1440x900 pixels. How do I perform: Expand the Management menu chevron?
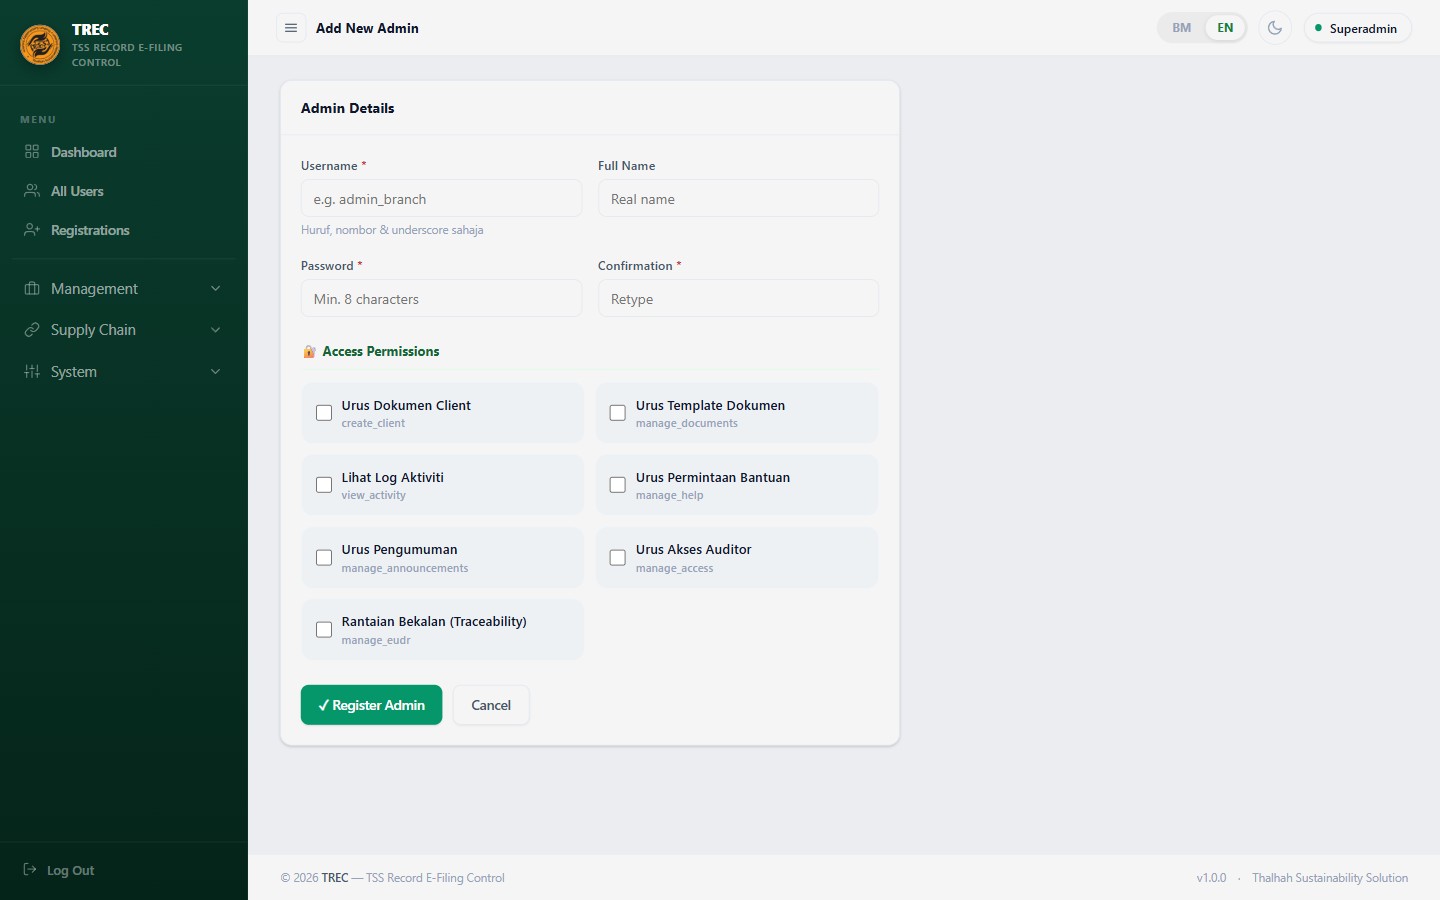click(215, 289)
